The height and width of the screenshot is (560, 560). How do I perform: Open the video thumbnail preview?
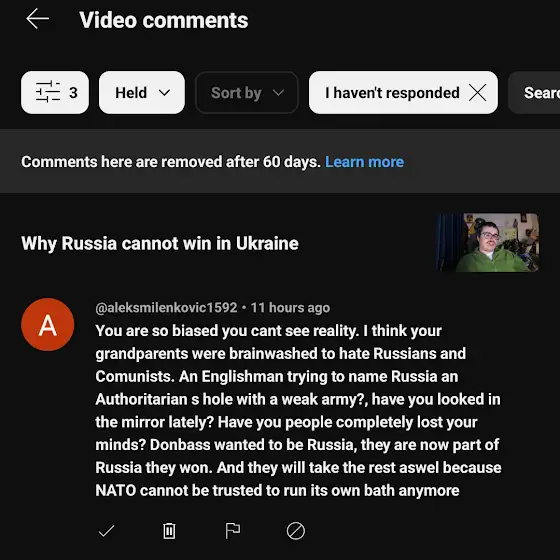point(488,242)
